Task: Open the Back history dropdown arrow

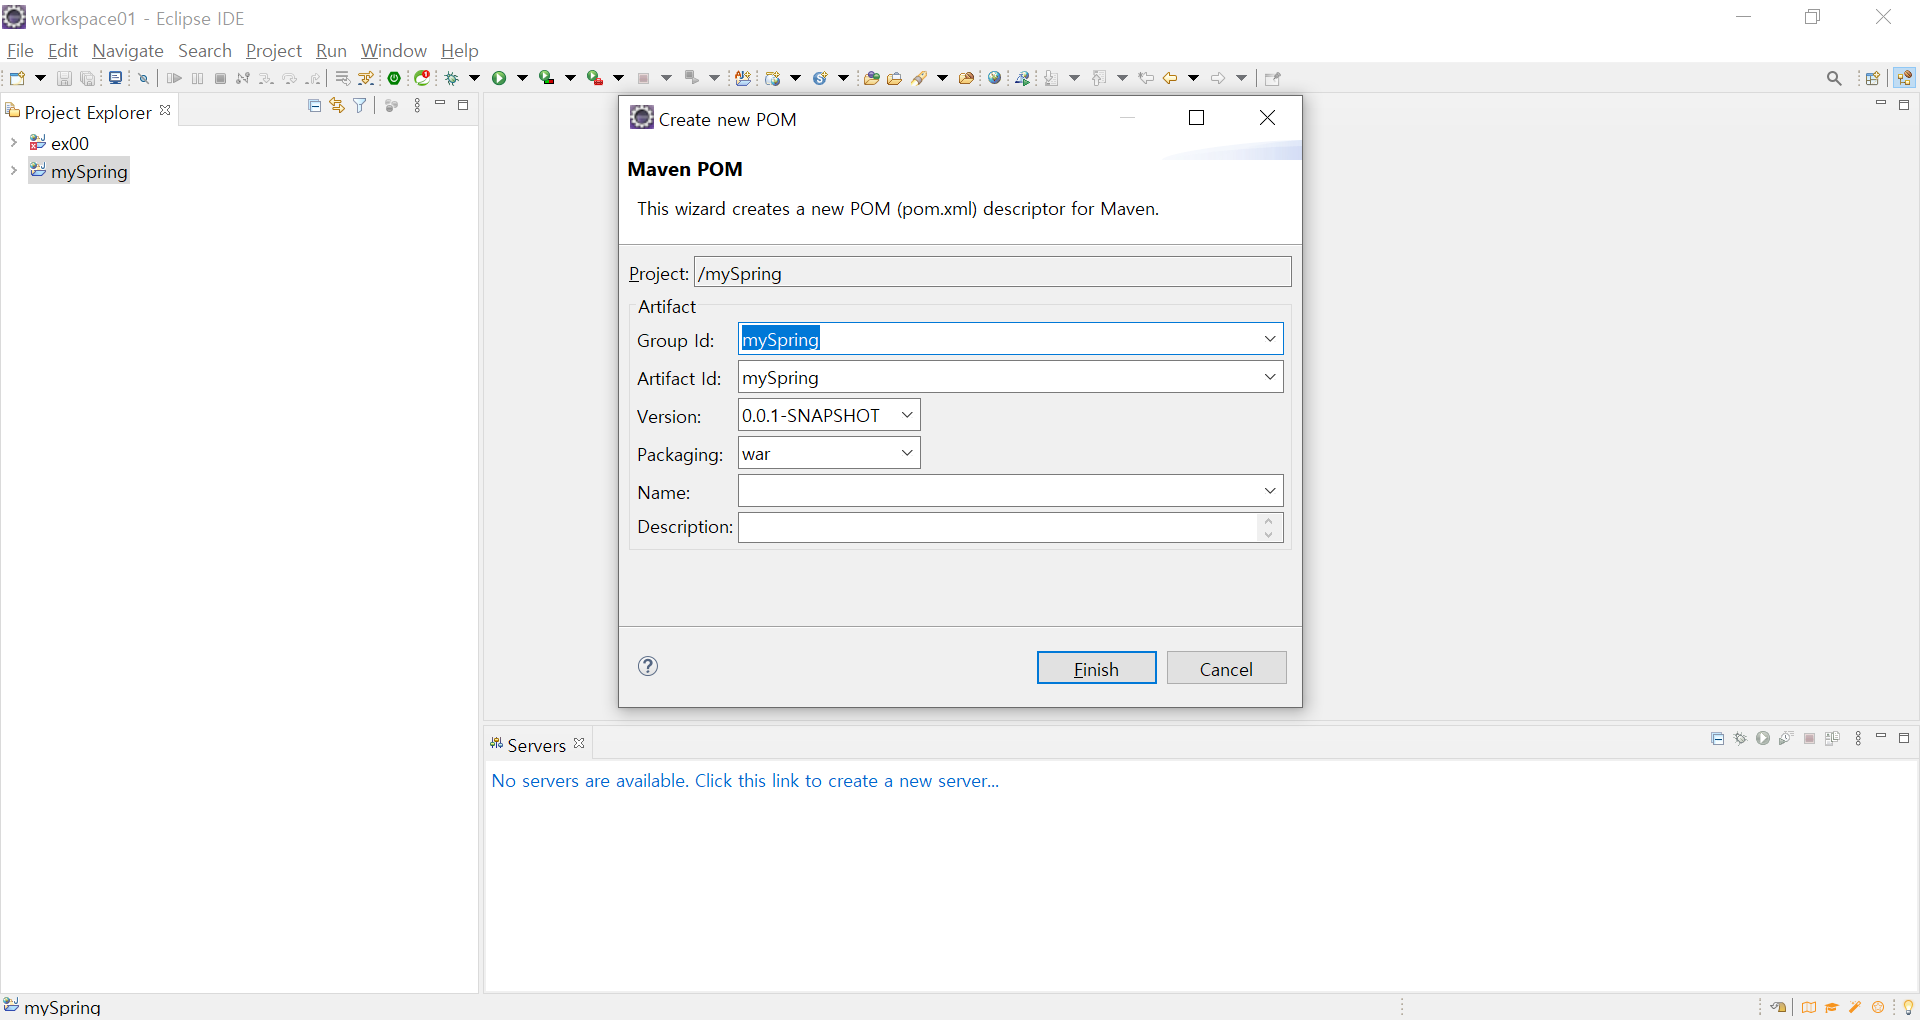Action: 1193,78
